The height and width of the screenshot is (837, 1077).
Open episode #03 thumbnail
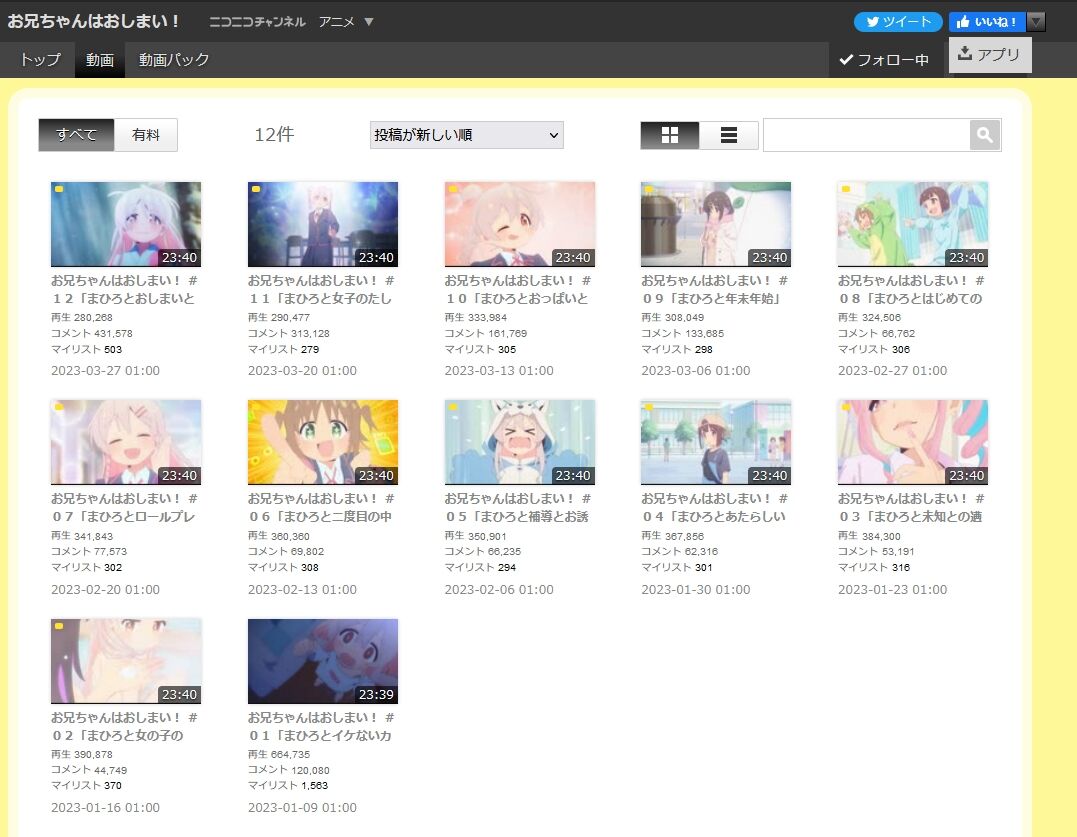point(913,442)
